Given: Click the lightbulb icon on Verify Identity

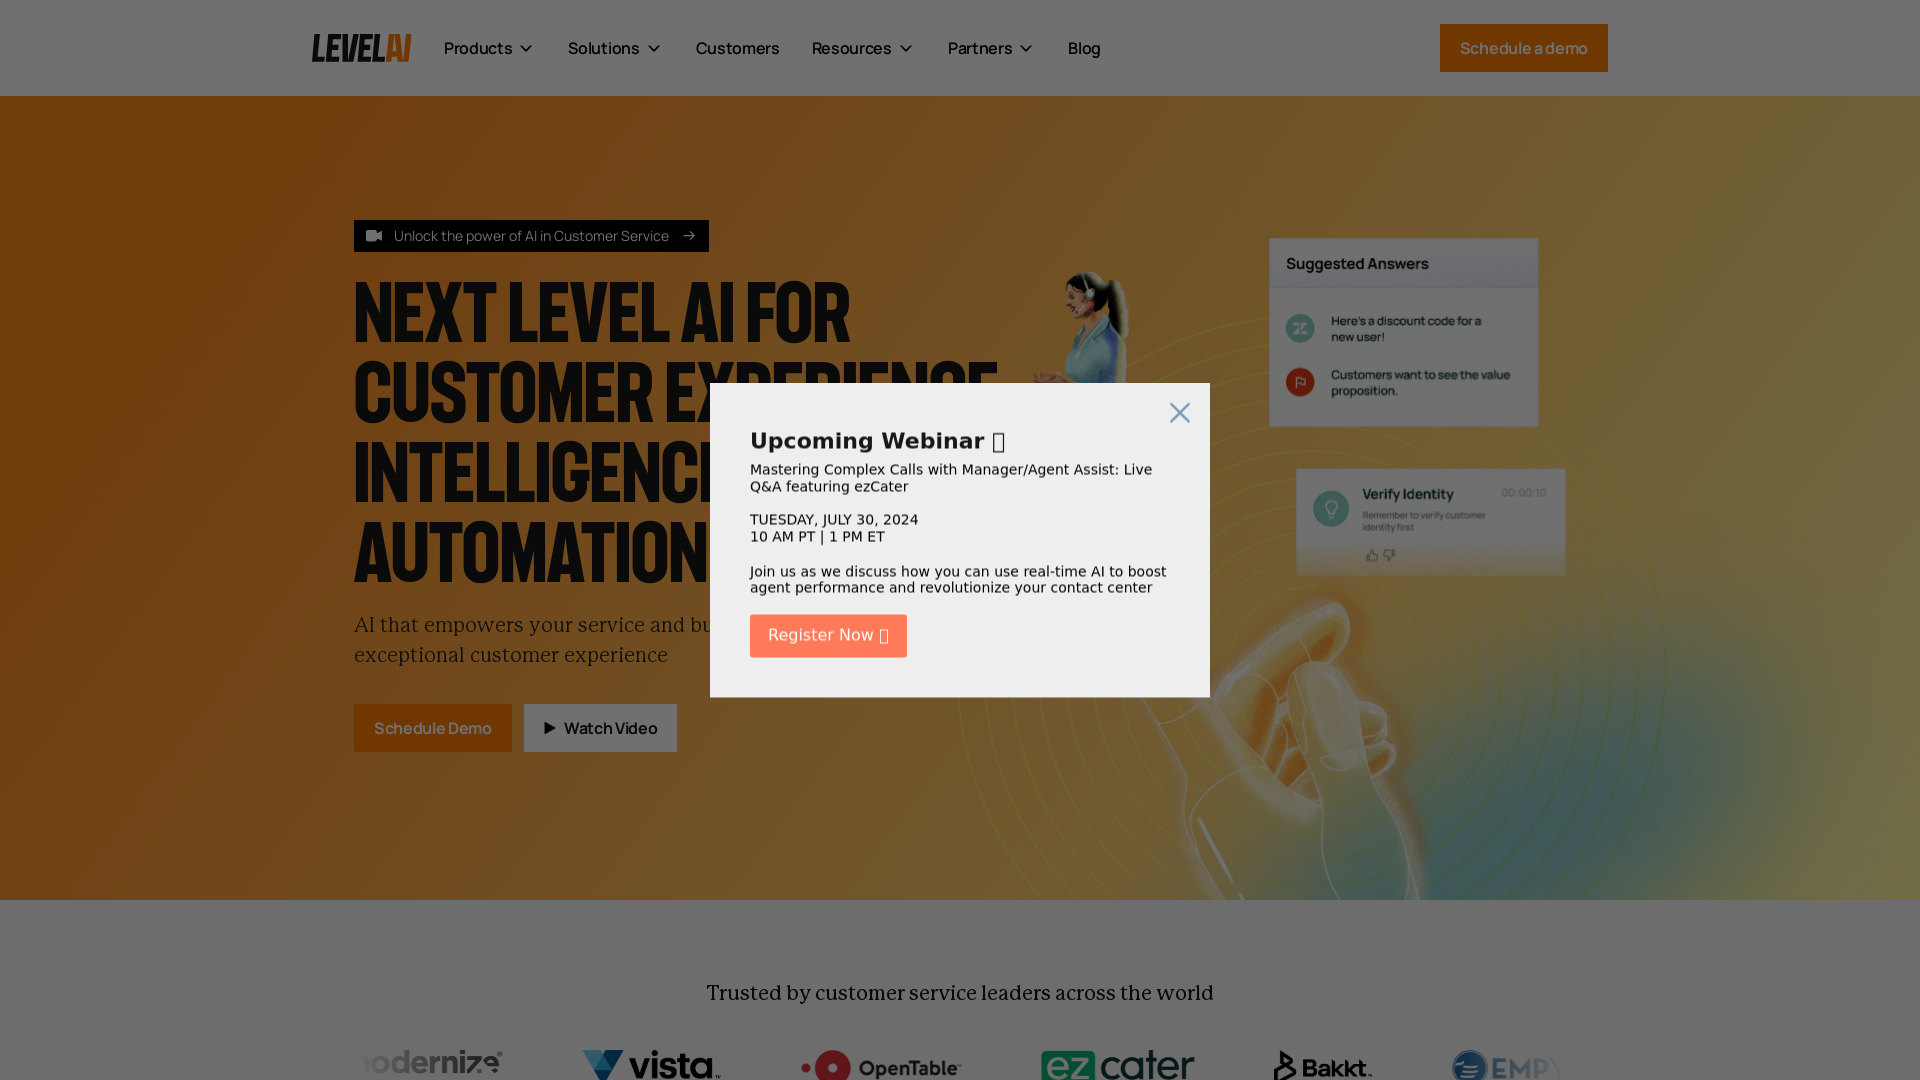Looking at the screenshot, I should 1331,509.
